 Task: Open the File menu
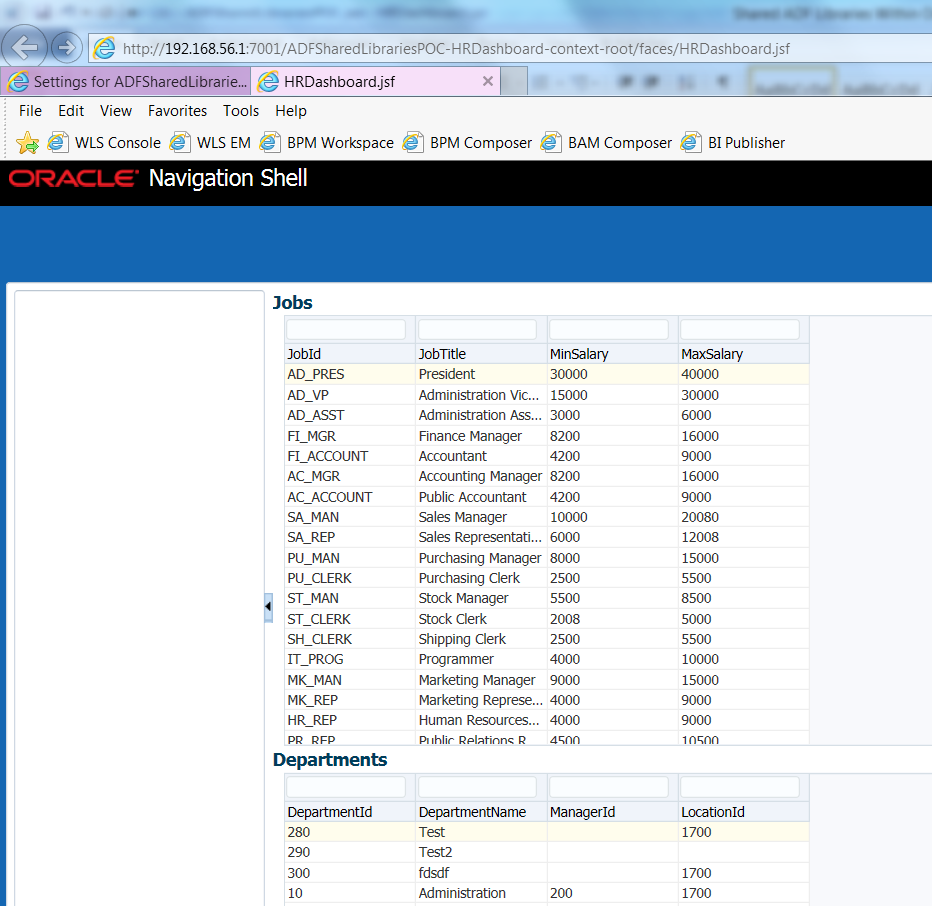point(29,111)
